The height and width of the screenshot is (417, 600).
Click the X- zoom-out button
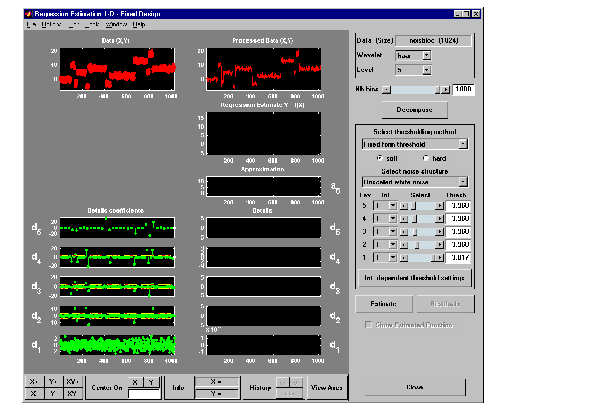tap(33, 394)
